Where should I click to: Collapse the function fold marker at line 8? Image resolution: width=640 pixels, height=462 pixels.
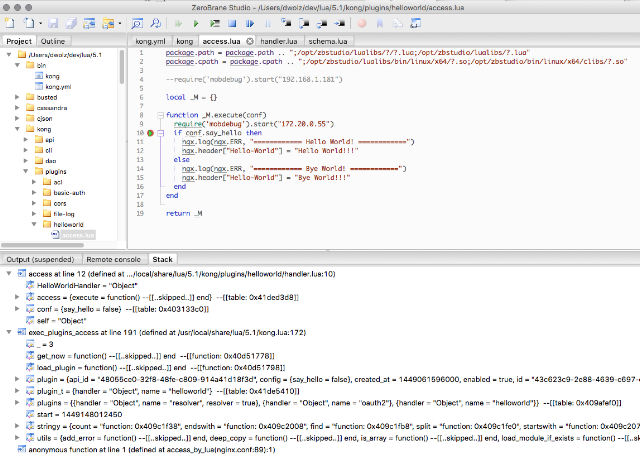click(x=161, y=116)
